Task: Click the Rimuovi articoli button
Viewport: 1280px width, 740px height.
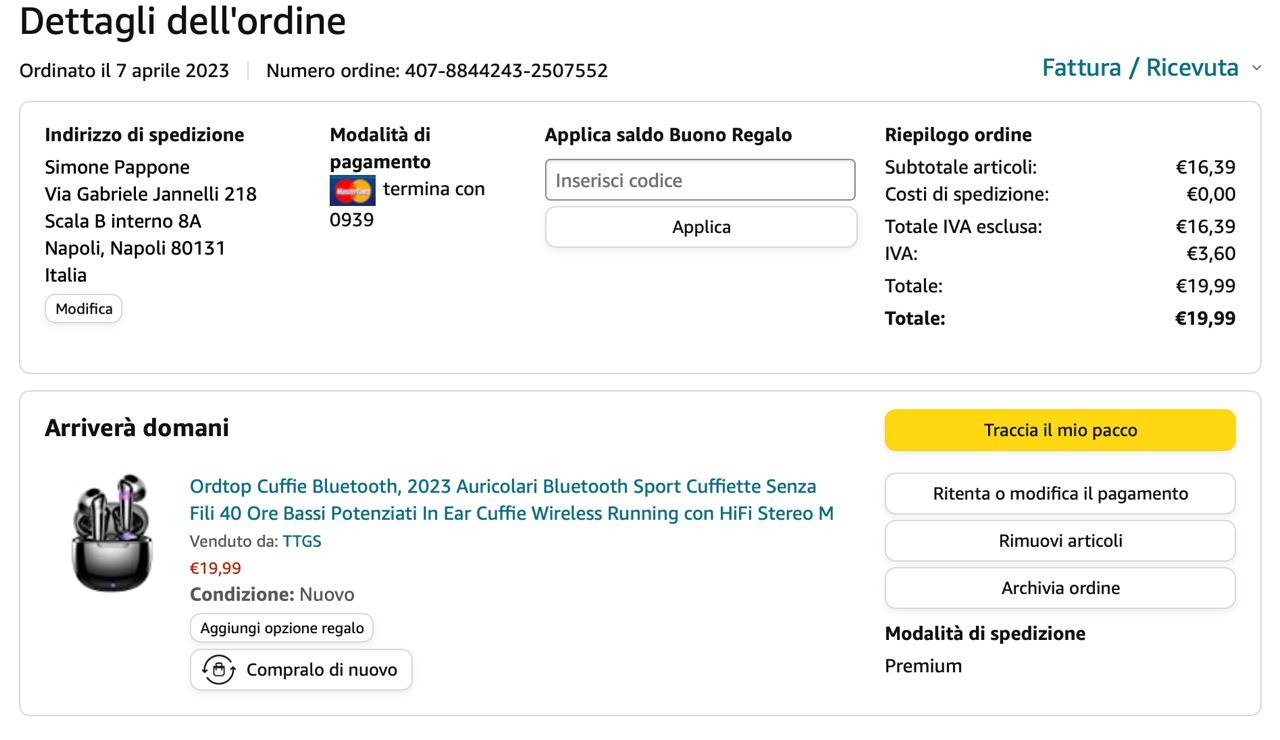Action: coord(1060,541)
